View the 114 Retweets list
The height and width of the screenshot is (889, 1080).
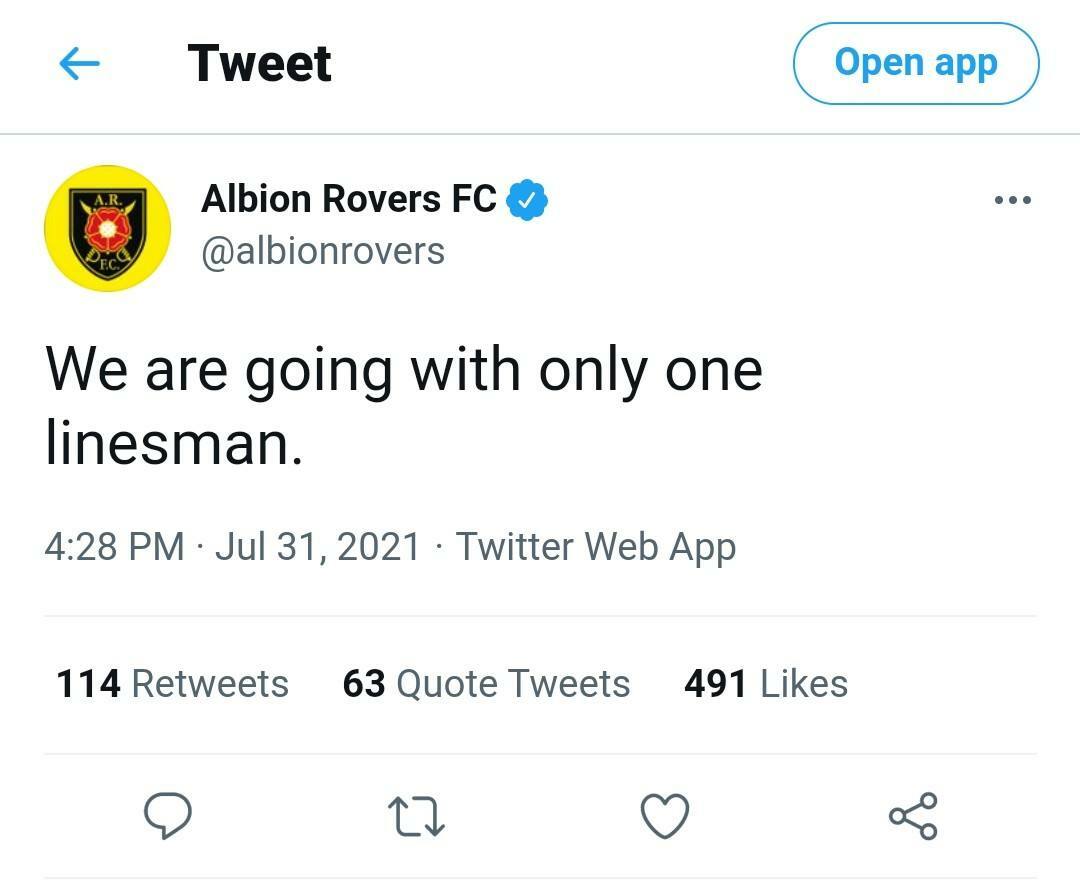click(172, 684)
